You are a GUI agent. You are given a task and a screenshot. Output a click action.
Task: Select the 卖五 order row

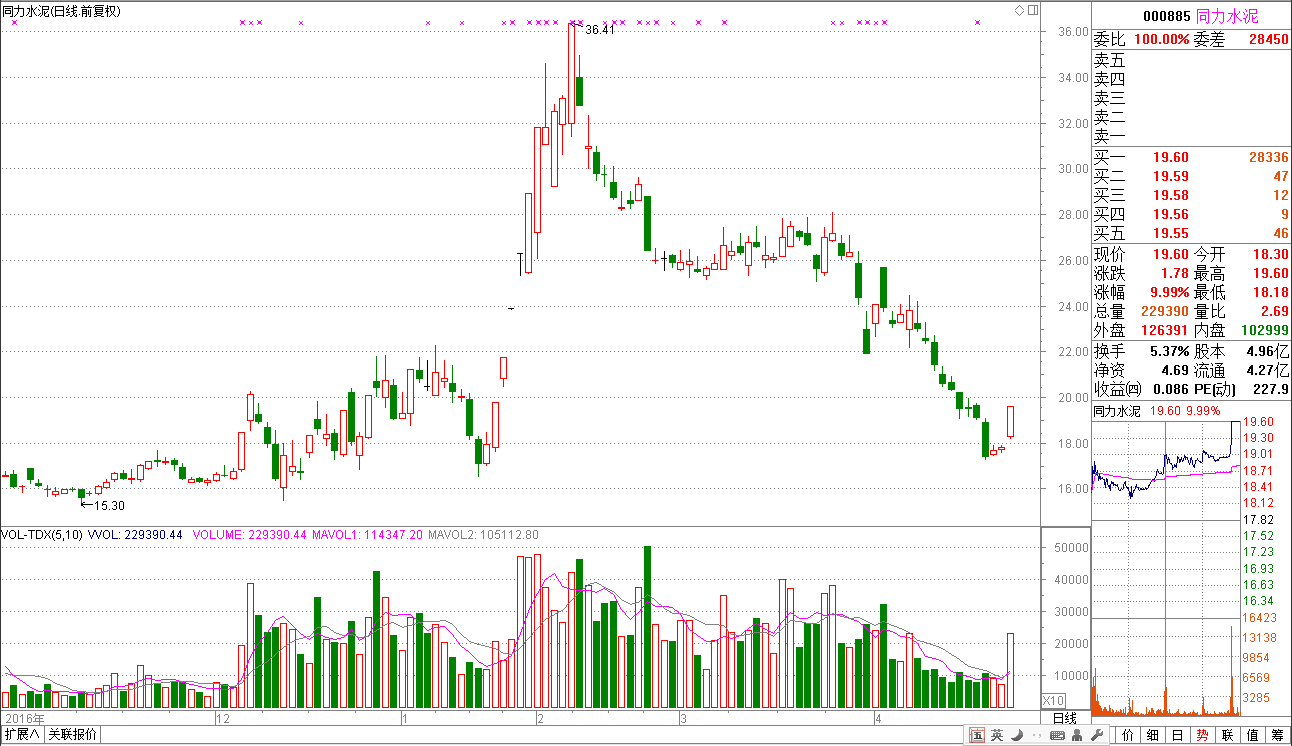[1191, 61]
